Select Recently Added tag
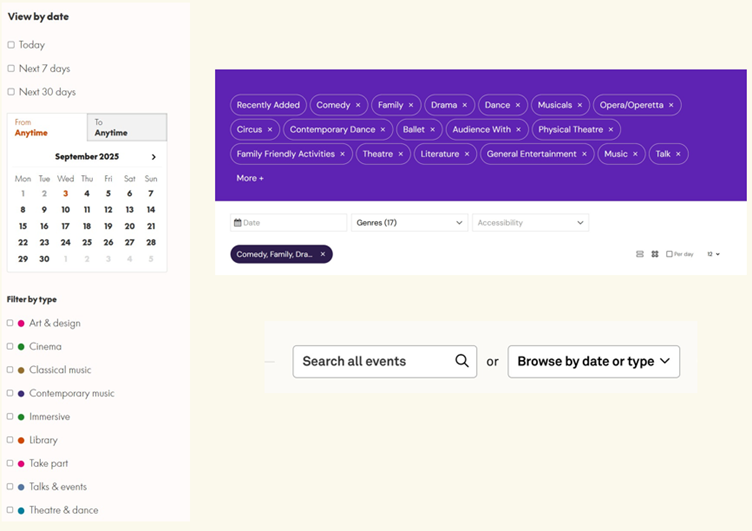 point(268,105)
